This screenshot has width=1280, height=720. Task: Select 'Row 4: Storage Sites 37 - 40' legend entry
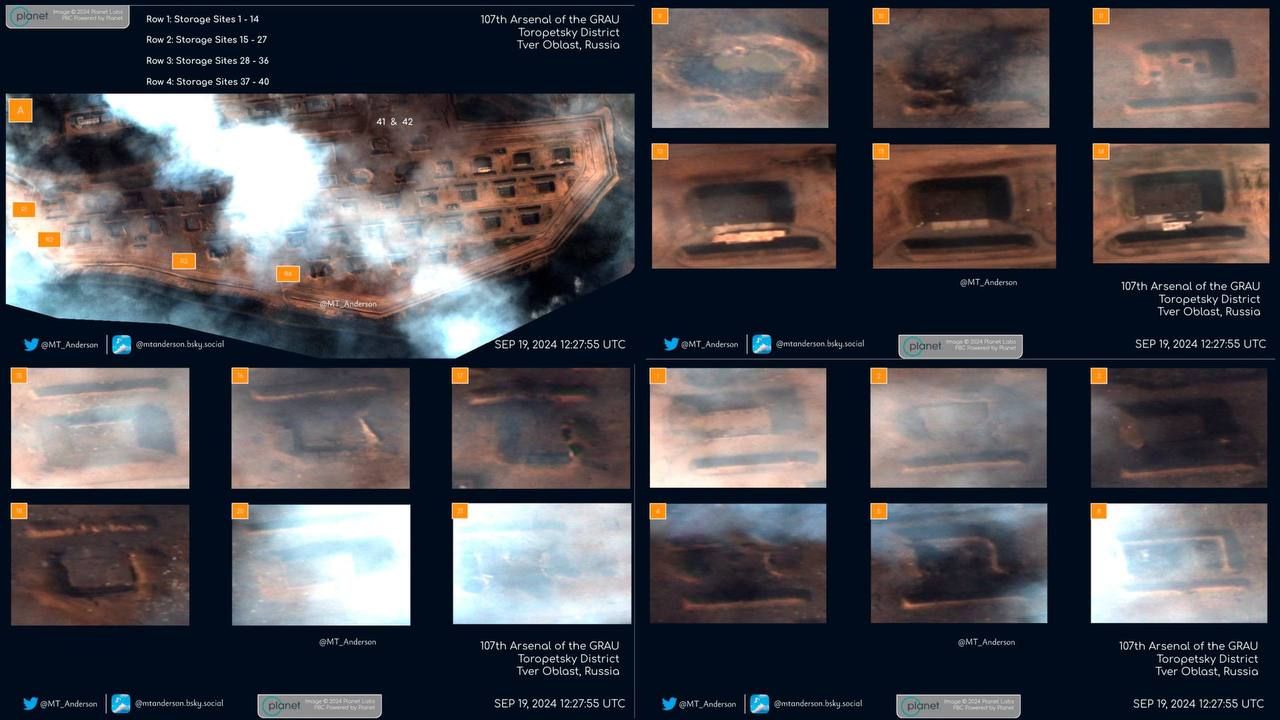coord(207,82)
